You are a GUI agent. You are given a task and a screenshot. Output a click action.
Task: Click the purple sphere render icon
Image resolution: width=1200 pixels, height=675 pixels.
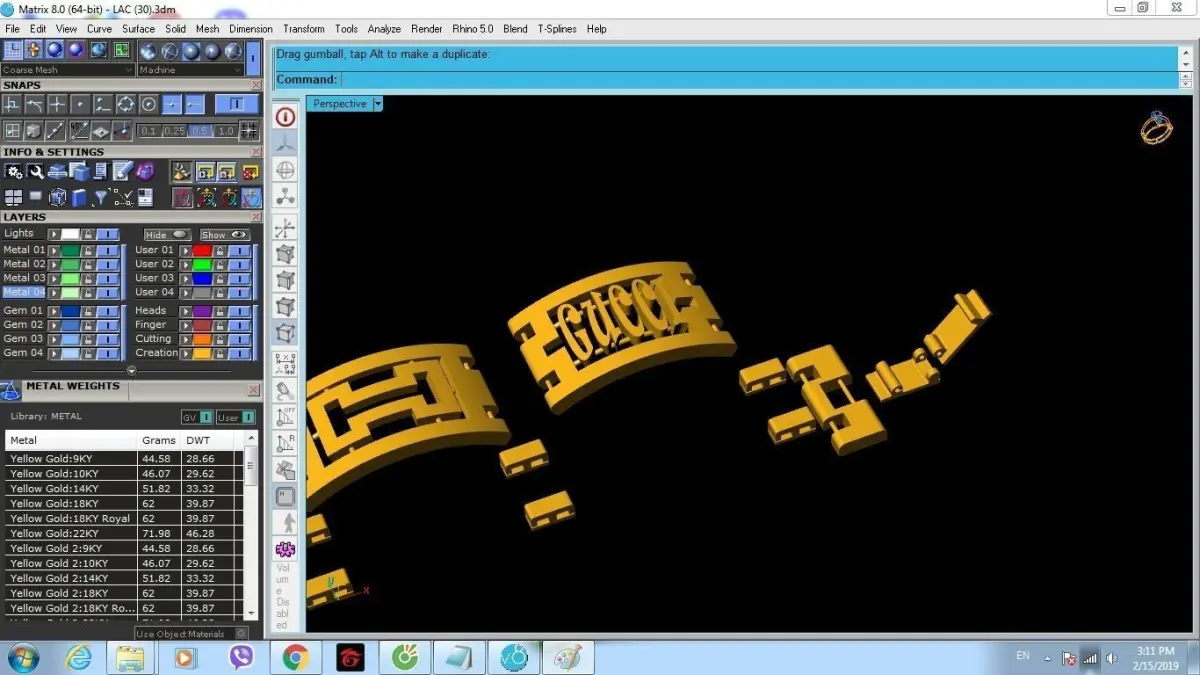click(76, 50)
